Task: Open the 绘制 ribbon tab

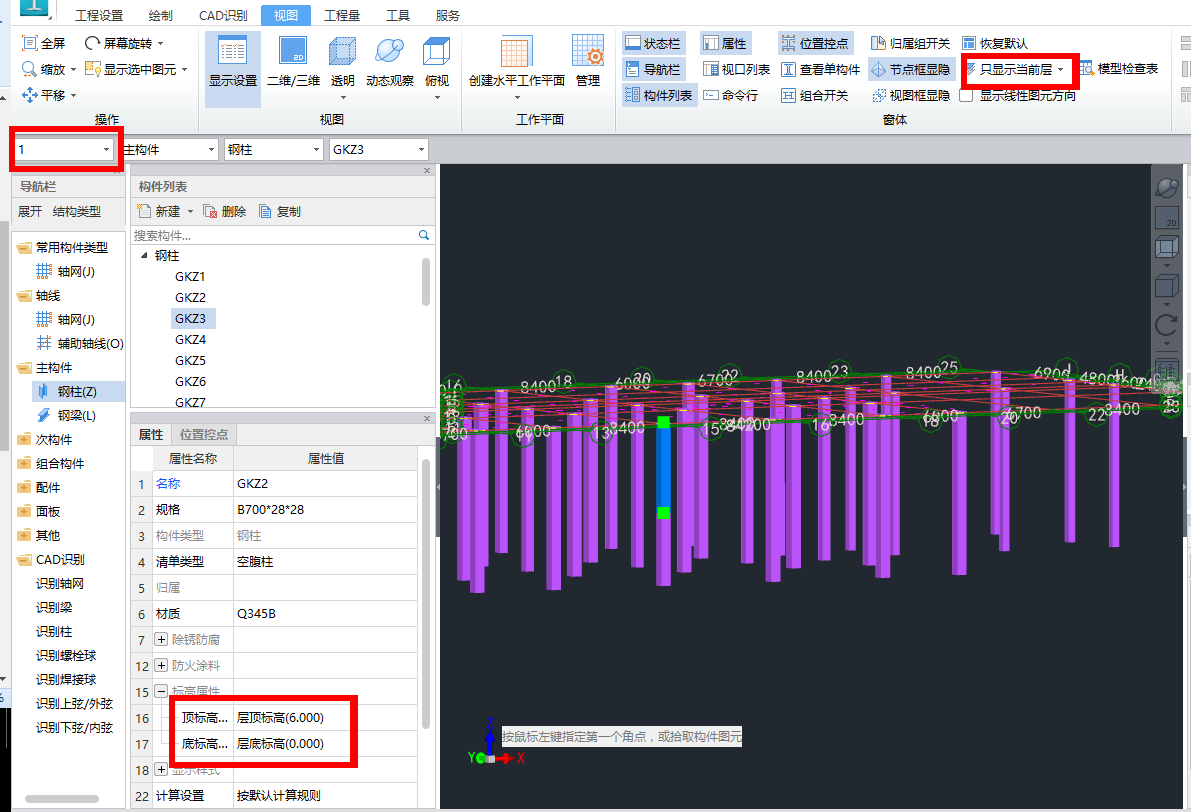Action: [160, 15]
